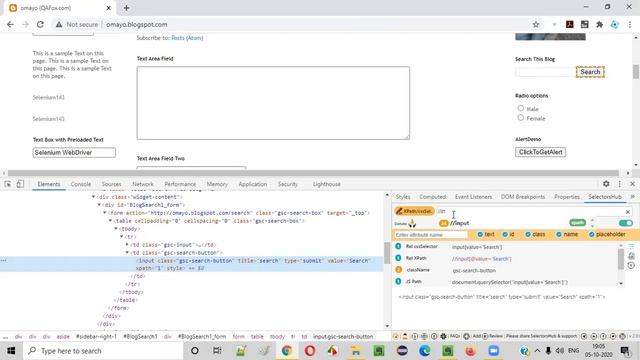The image size is (640, 360).
Task: Open the extensions puzzle-piece menu
Action: (x=599, y=24)
